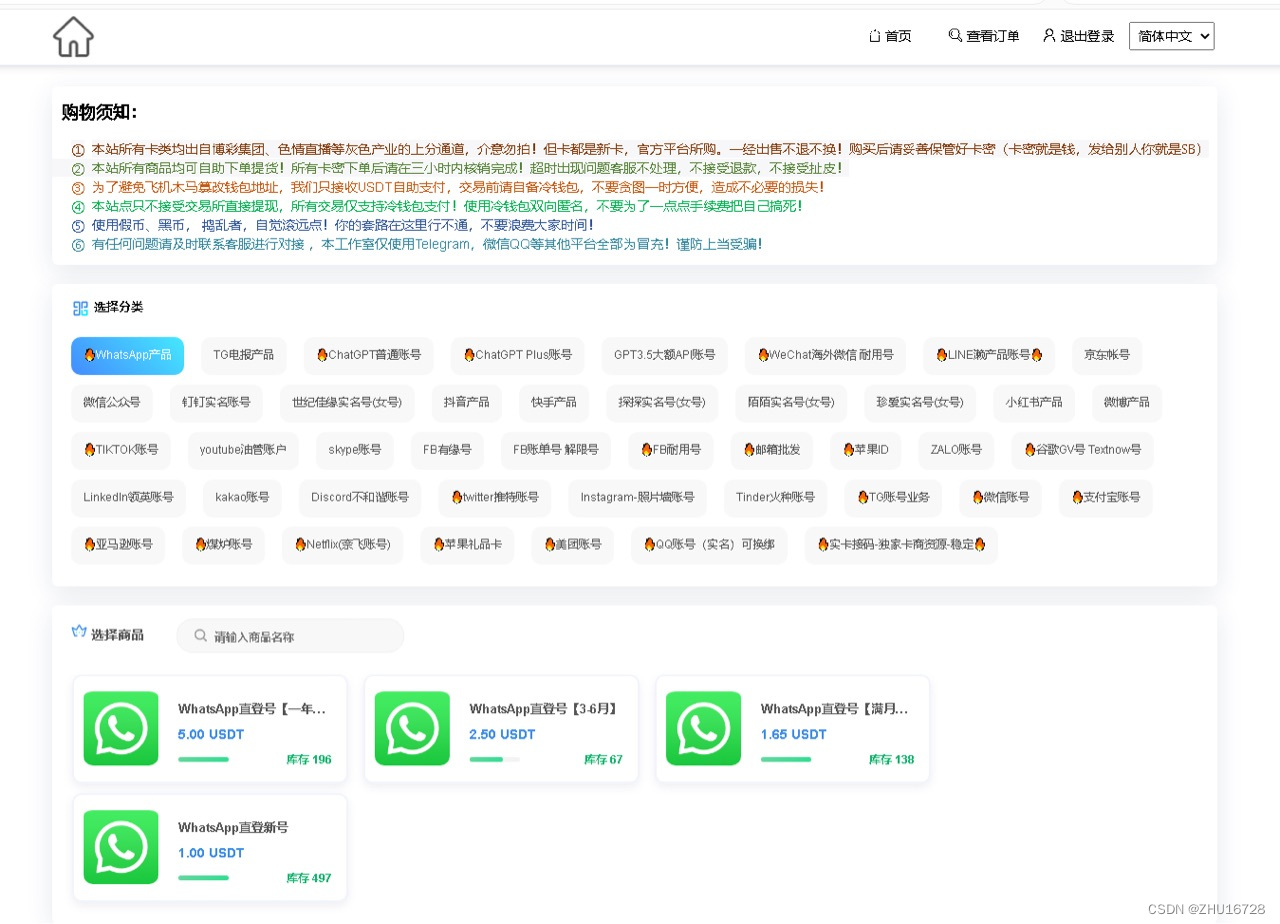Select the WhatsApp产品 category
This screenshot has width=1280, height=924.
pyautogui.click(x=127, y=355)
